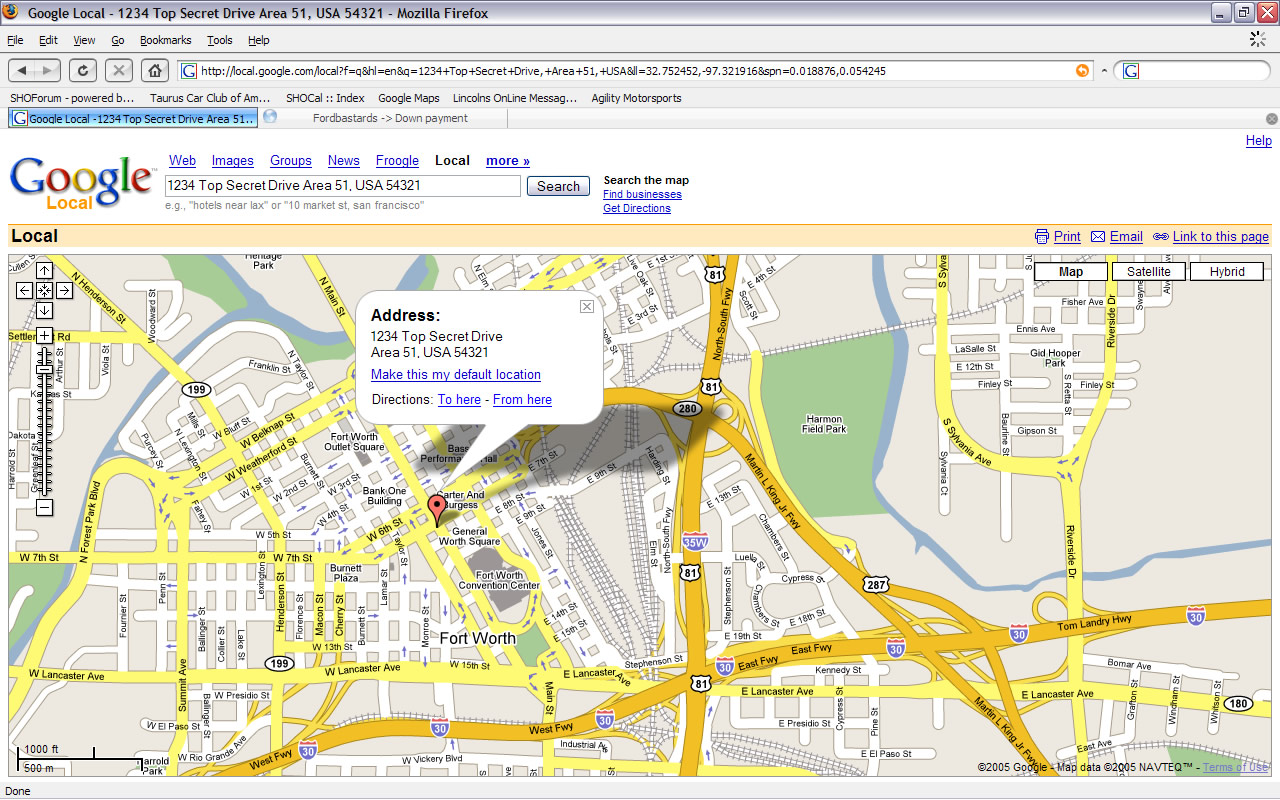Zoom out using the map minus button

coord(45,508)
